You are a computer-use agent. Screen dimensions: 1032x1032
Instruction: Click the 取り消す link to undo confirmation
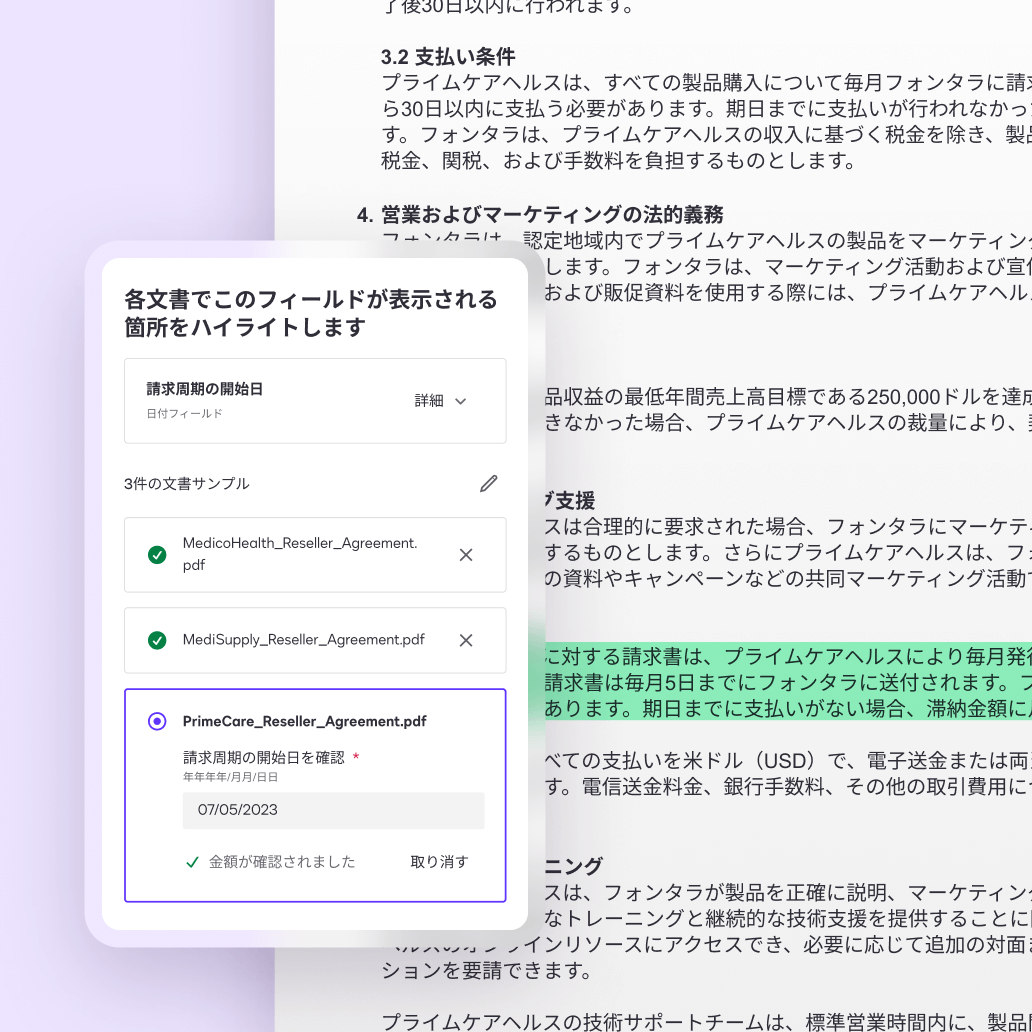[439, 862]
